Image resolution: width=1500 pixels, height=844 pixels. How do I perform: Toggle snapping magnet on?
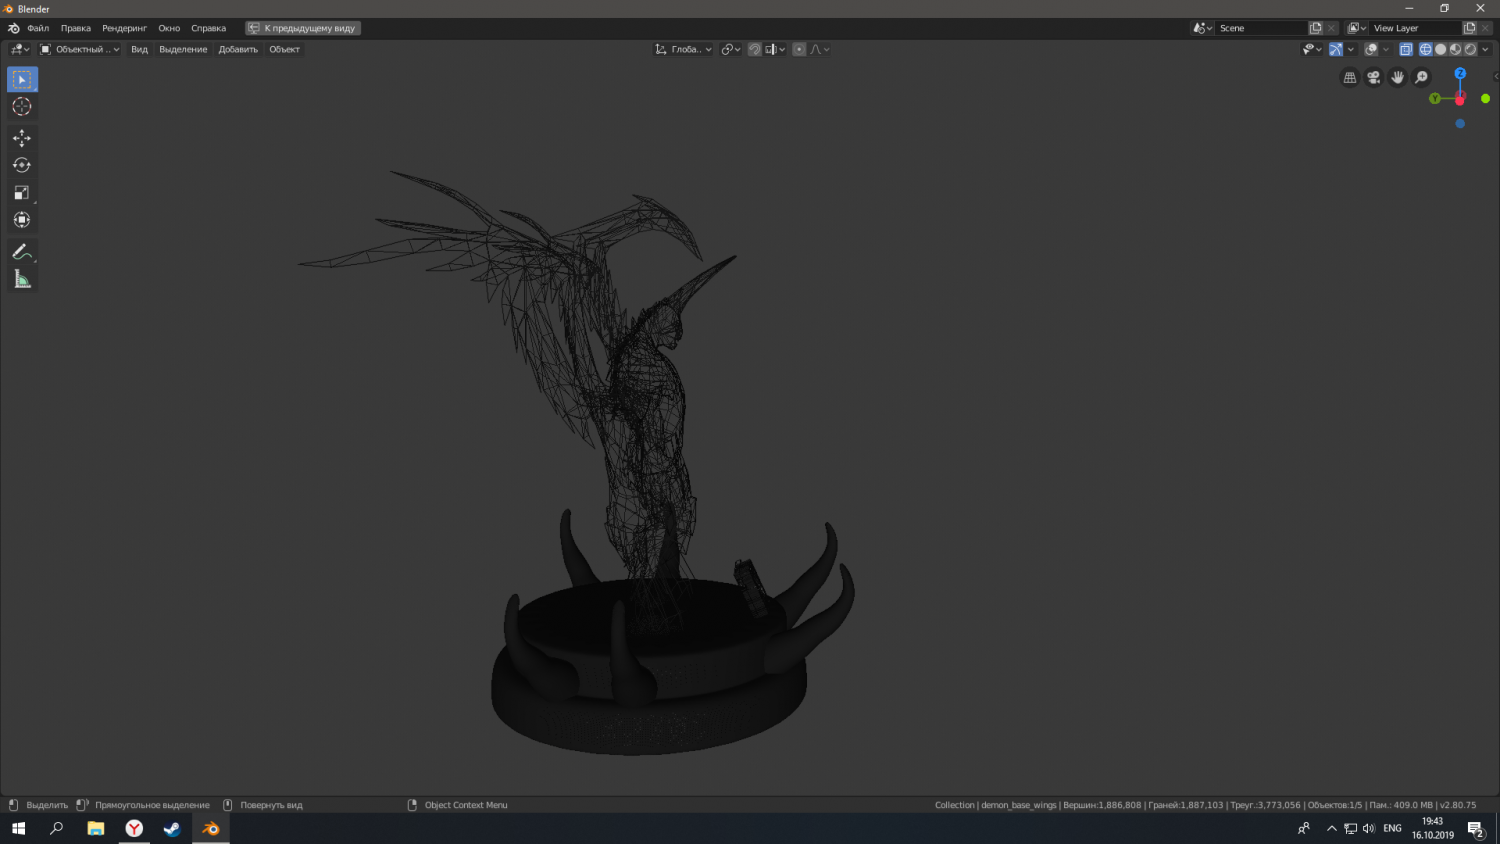(755, 49)
